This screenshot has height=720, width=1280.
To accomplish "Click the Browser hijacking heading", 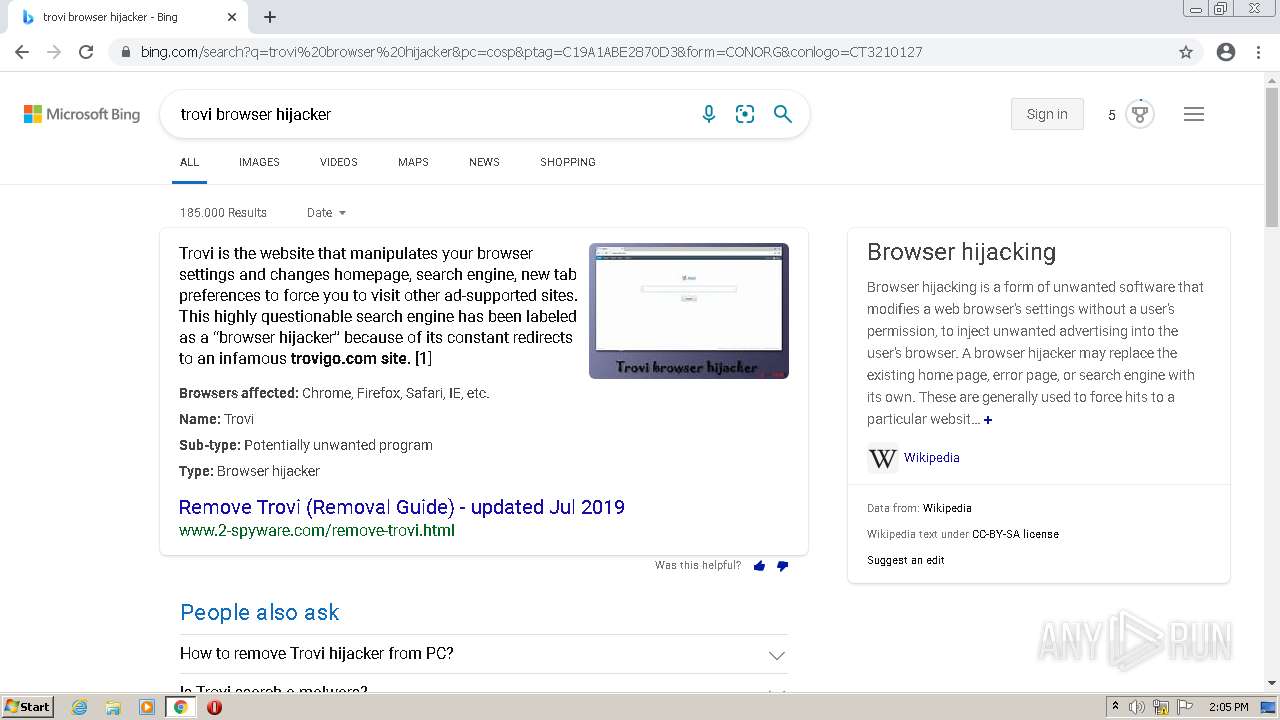I will point(961,252).
